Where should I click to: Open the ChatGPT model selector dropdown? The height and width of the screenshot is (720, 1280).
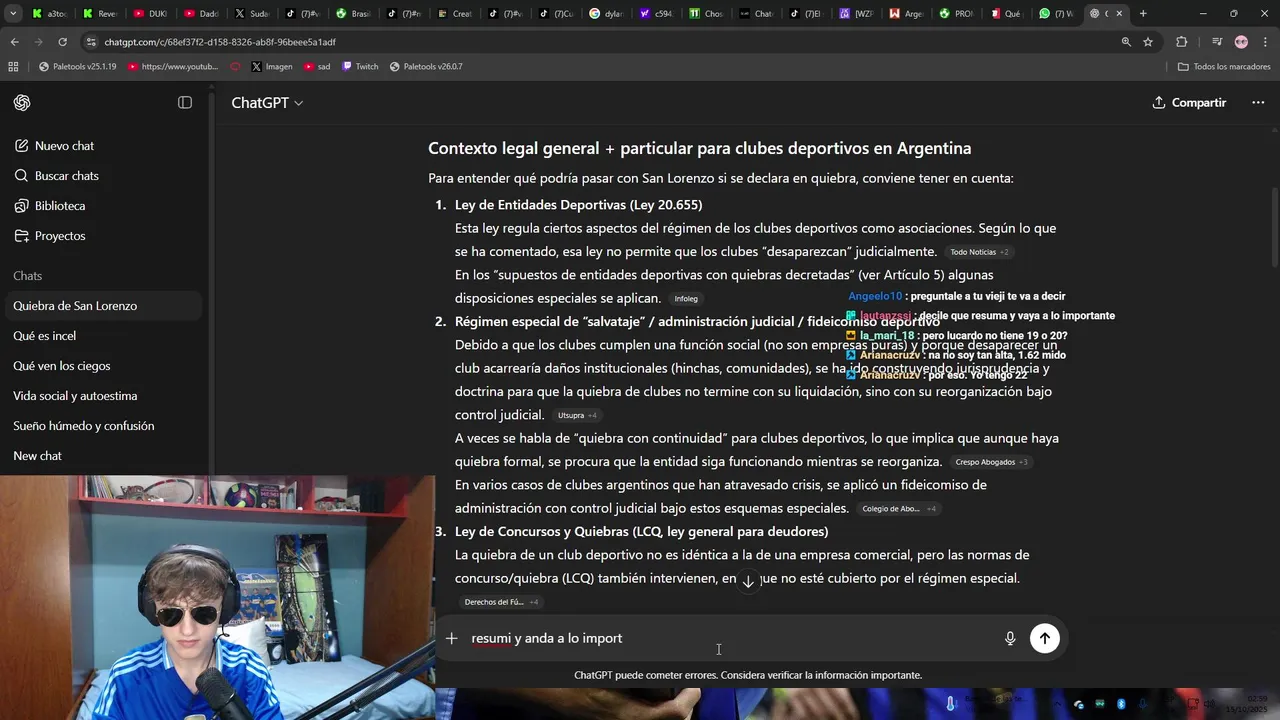(267, 103)
